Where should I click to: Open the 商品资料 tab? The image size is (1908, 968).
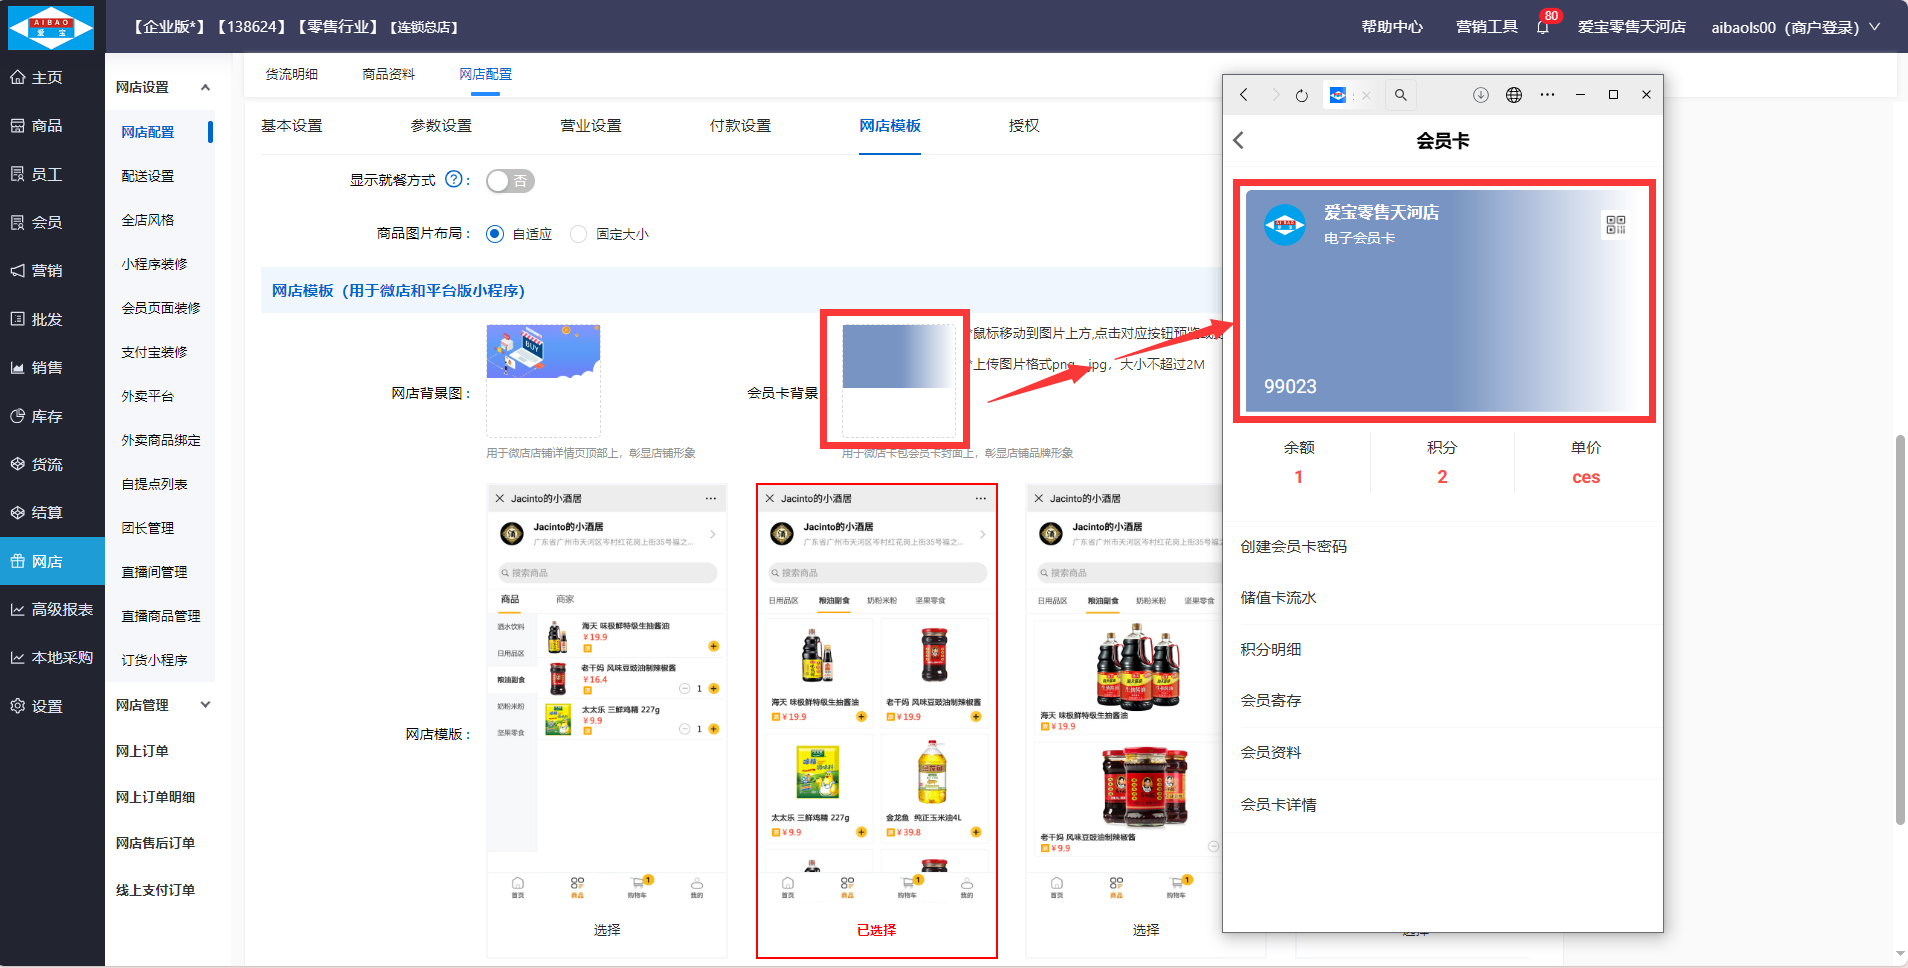click(388, 74)
